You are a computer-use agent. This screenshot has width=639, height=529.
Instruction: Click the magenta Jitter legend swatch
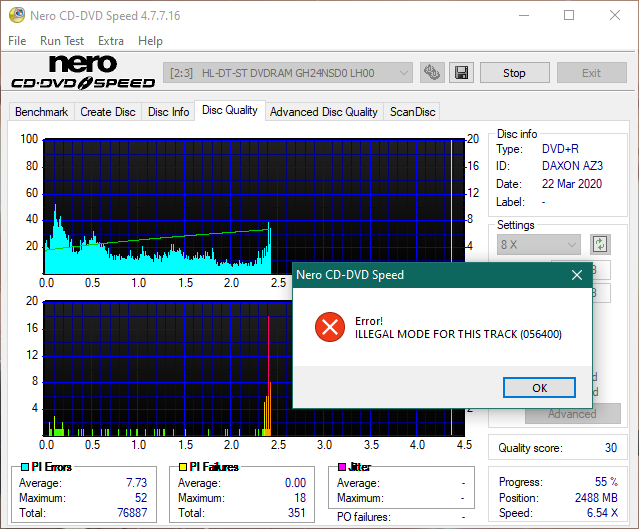(342, 467)
